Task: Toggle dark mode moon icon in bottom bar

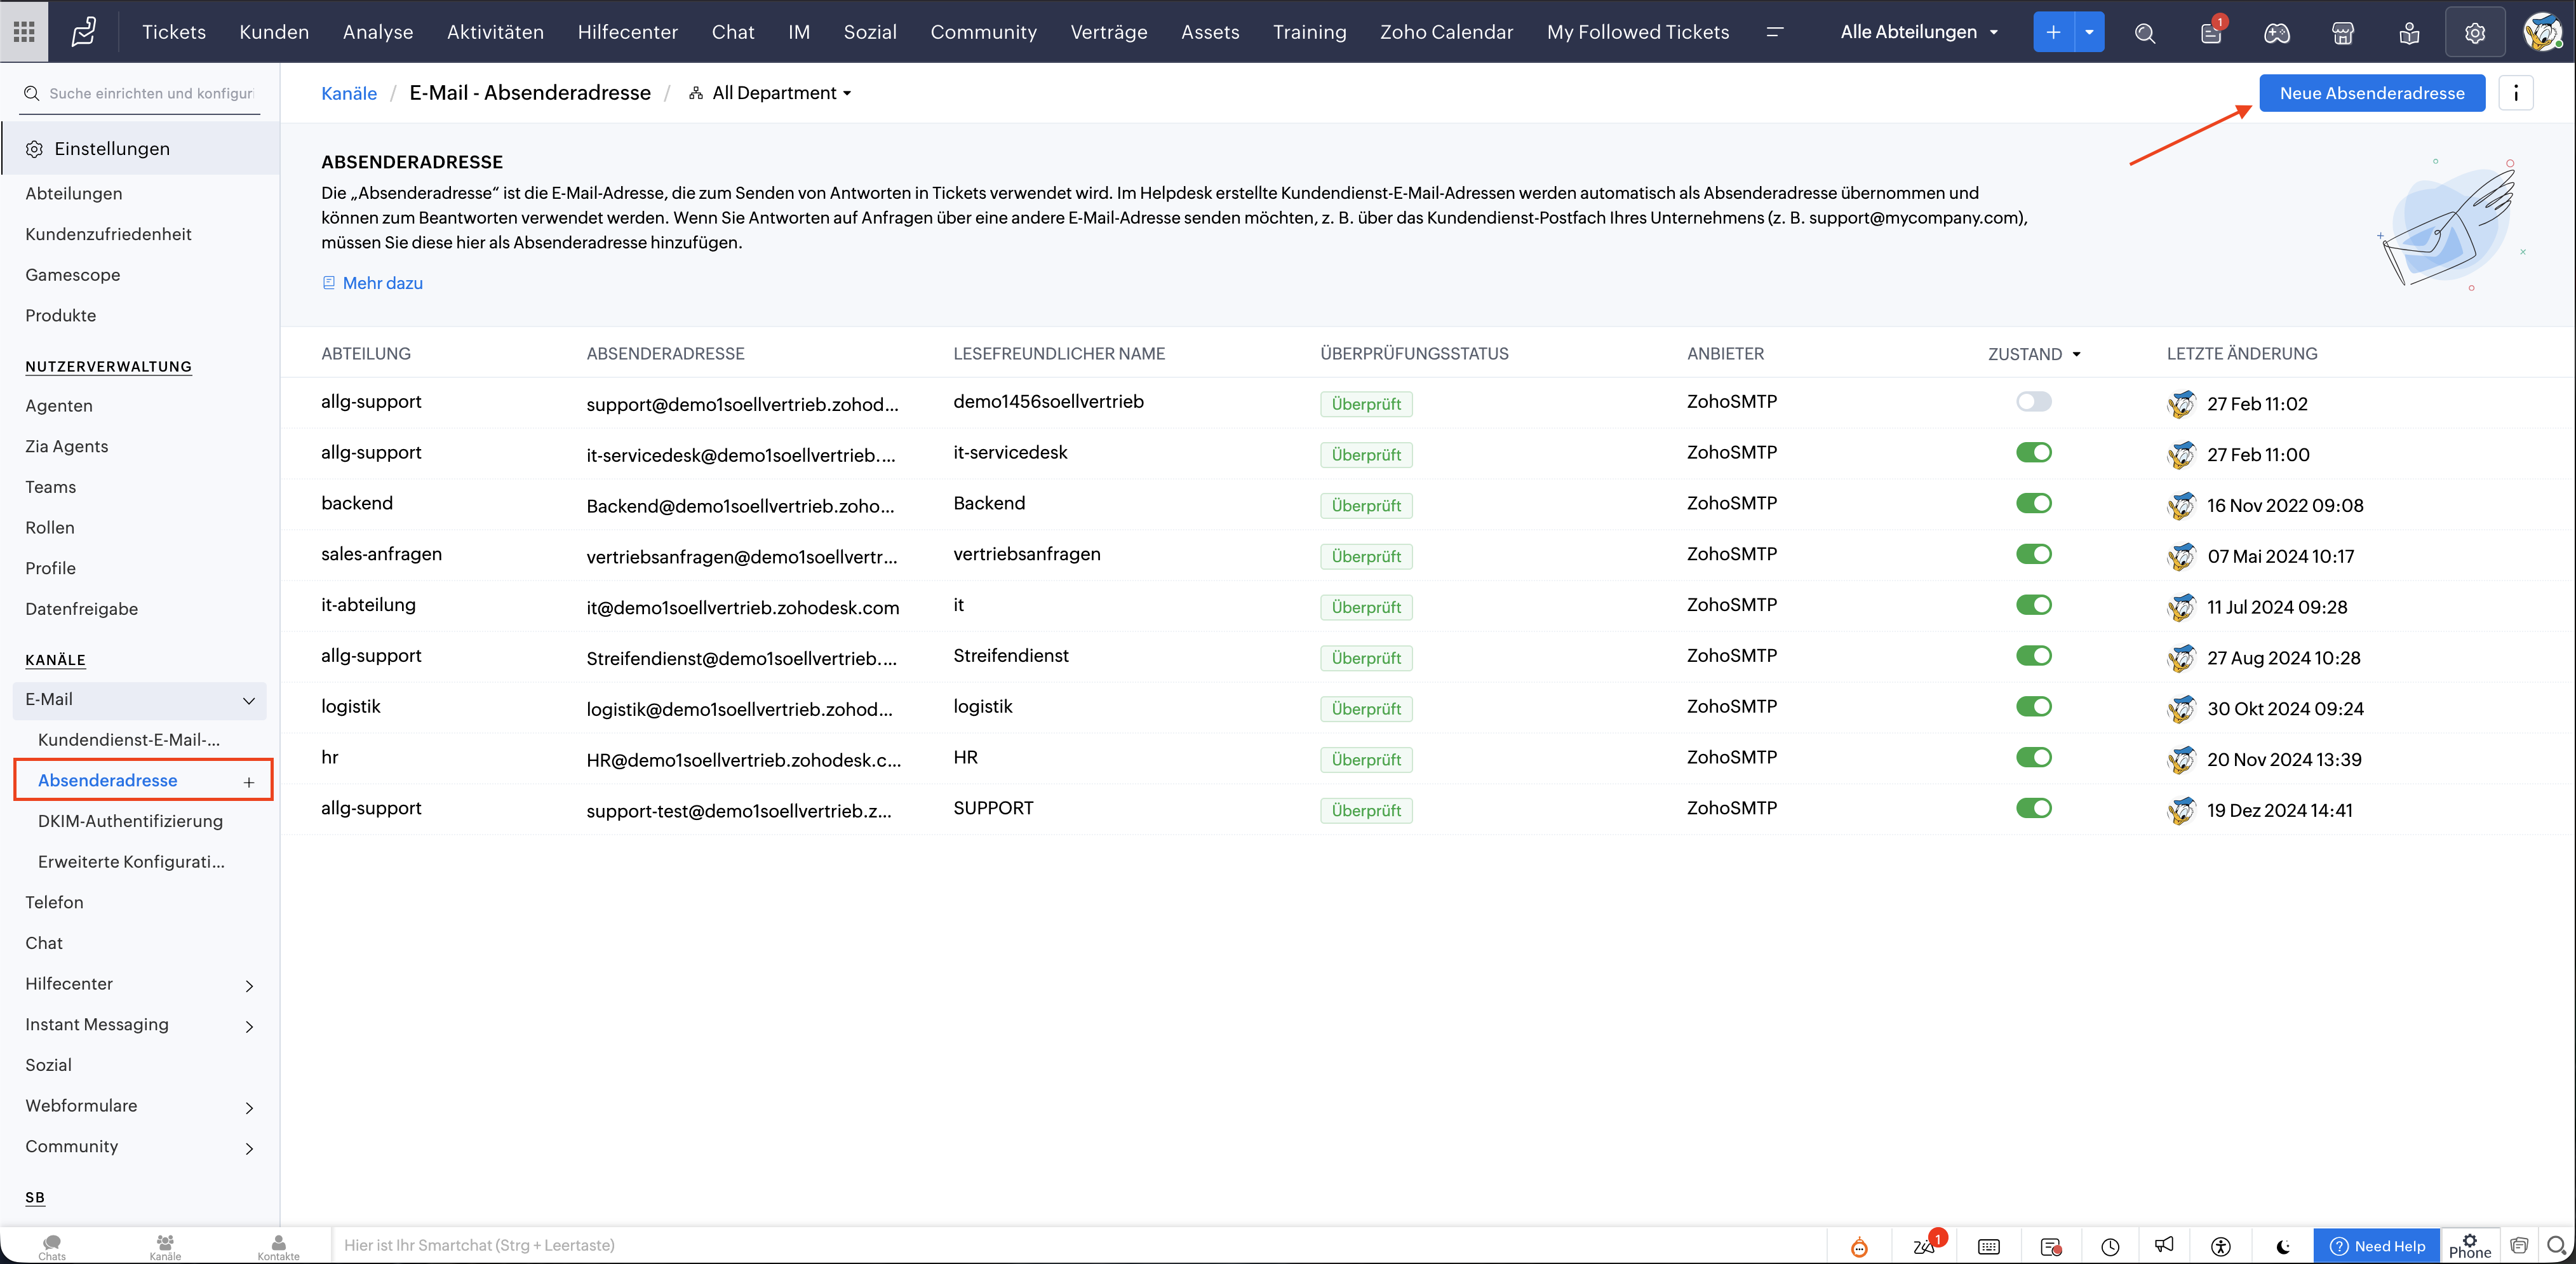Action: (x=2283, y=1246)
